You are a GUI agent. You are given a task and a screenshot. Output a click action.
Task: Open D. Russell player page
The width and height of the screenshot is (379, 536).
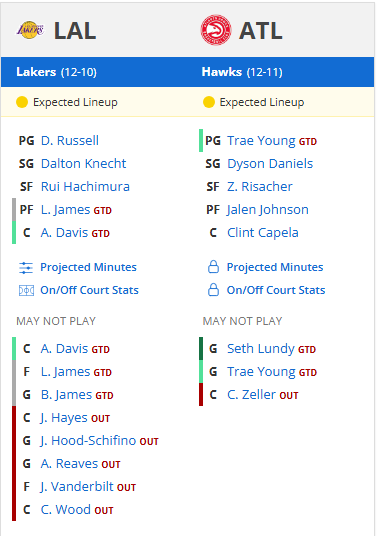(x=70, y=140)
